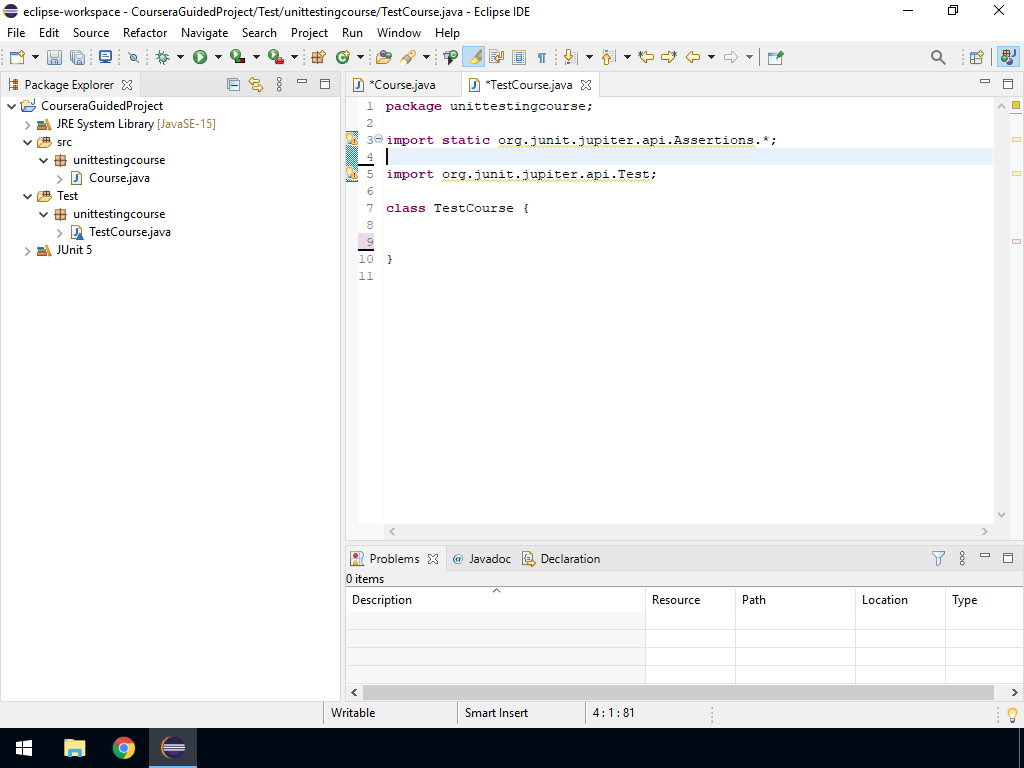Screen dimensions: 1024x768
Task: Open Chrome from the Windows taskbar
Action: (124, 748)
